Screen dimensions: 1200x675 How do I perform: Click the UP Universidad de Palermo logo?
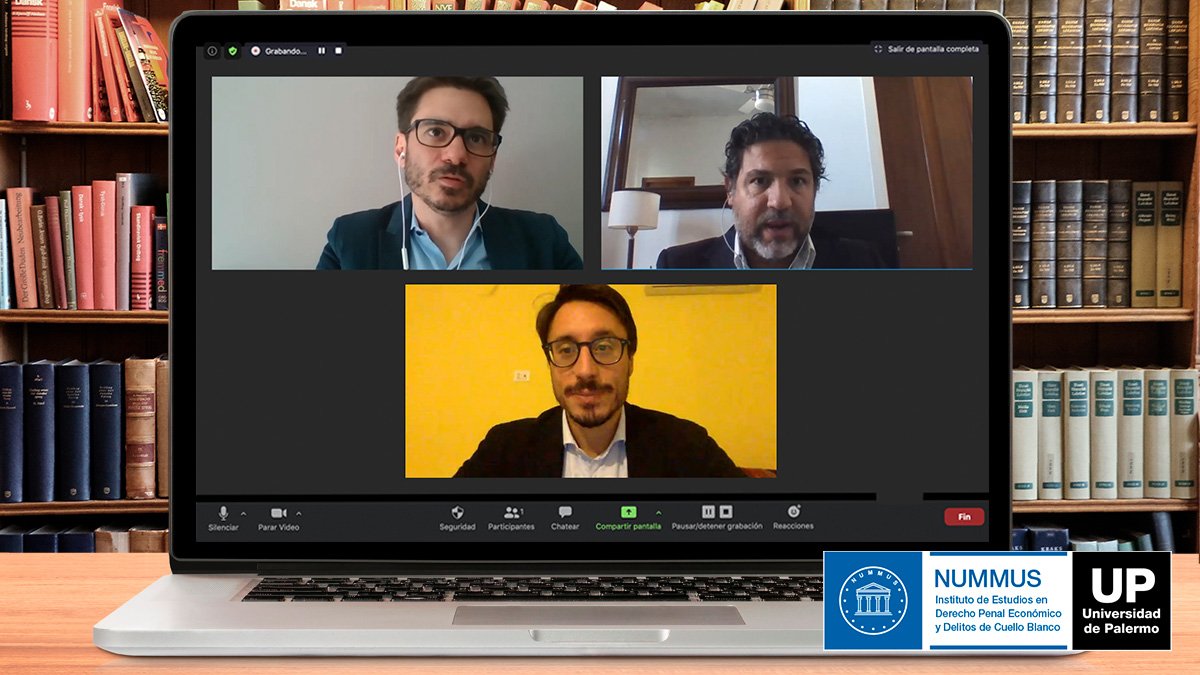1121,601
